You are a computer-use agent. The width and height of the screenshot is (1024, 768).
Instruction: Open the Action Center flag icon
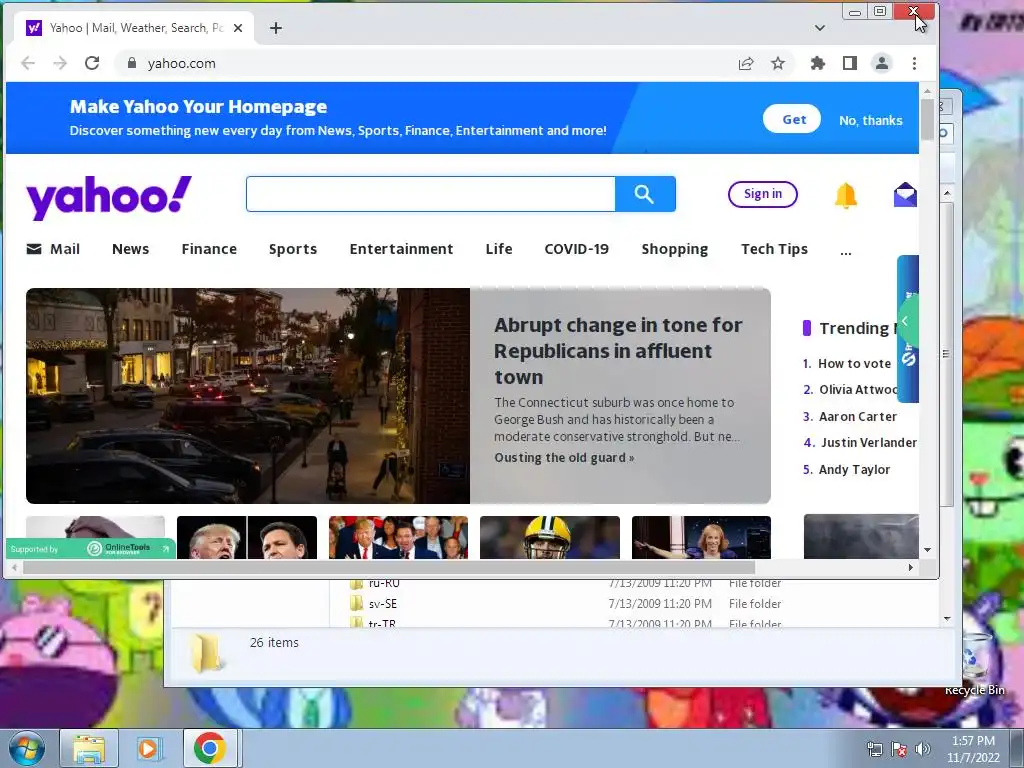tap(899, 749)
